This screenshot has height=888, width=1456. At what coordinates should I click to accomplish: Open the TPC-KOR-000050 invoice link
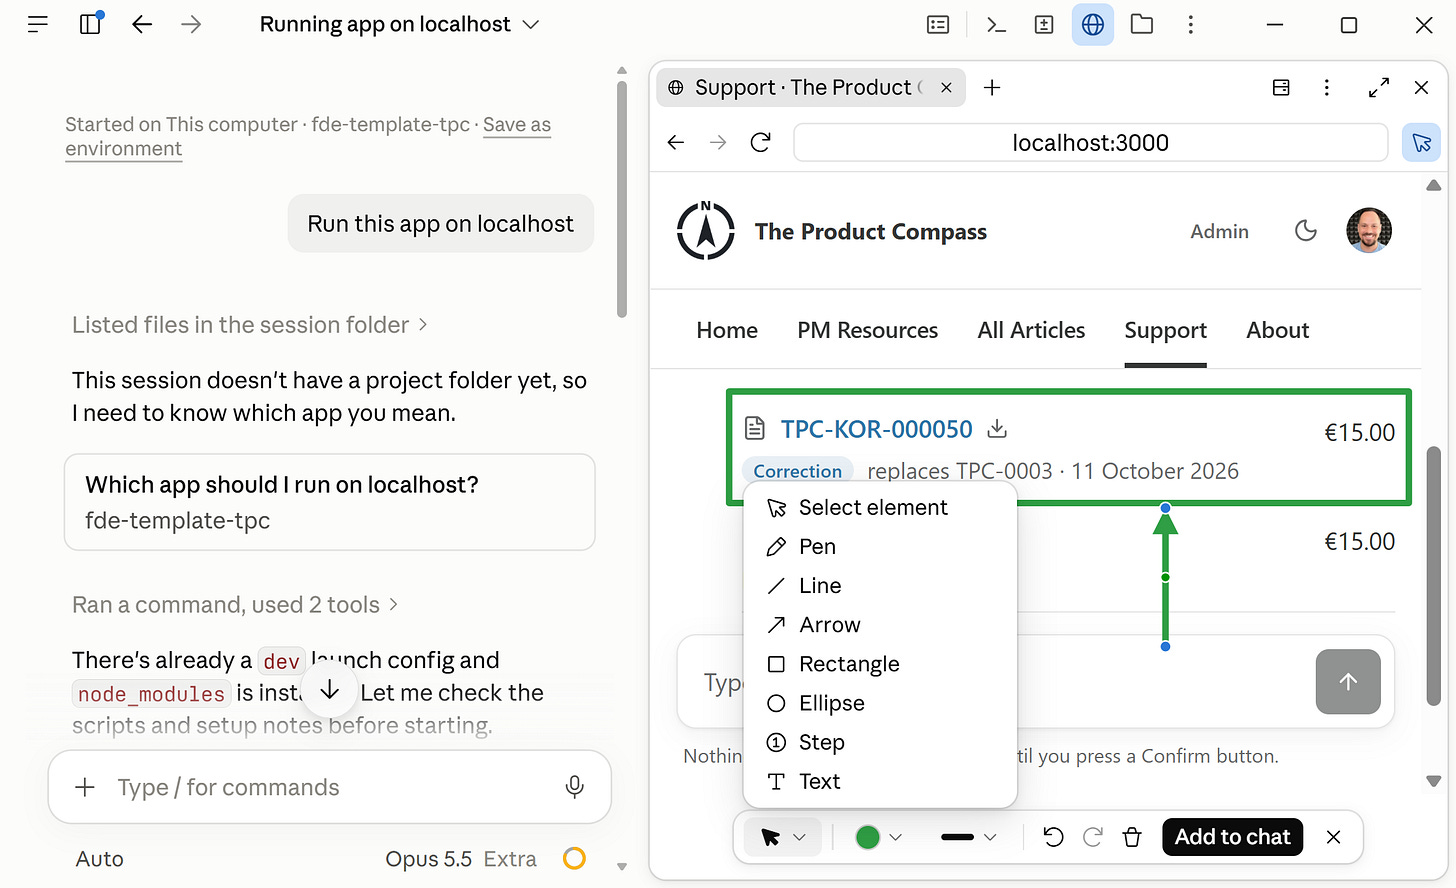pyautogui.click(x=876, y=429)
